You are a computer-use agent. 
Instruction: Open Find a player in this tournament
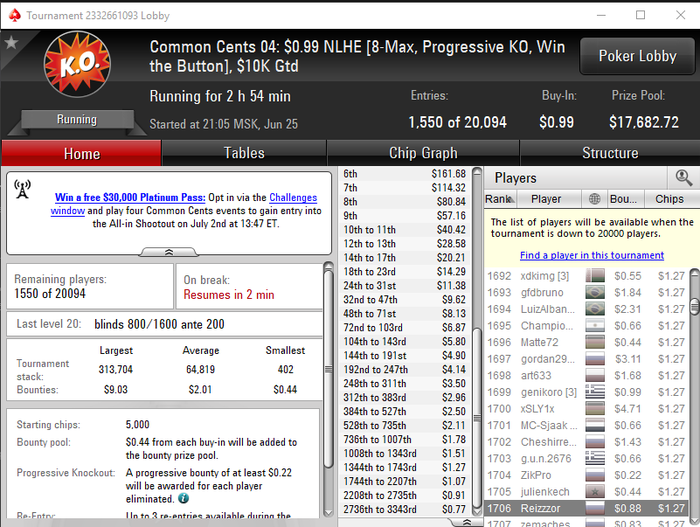tap(592, 255)
